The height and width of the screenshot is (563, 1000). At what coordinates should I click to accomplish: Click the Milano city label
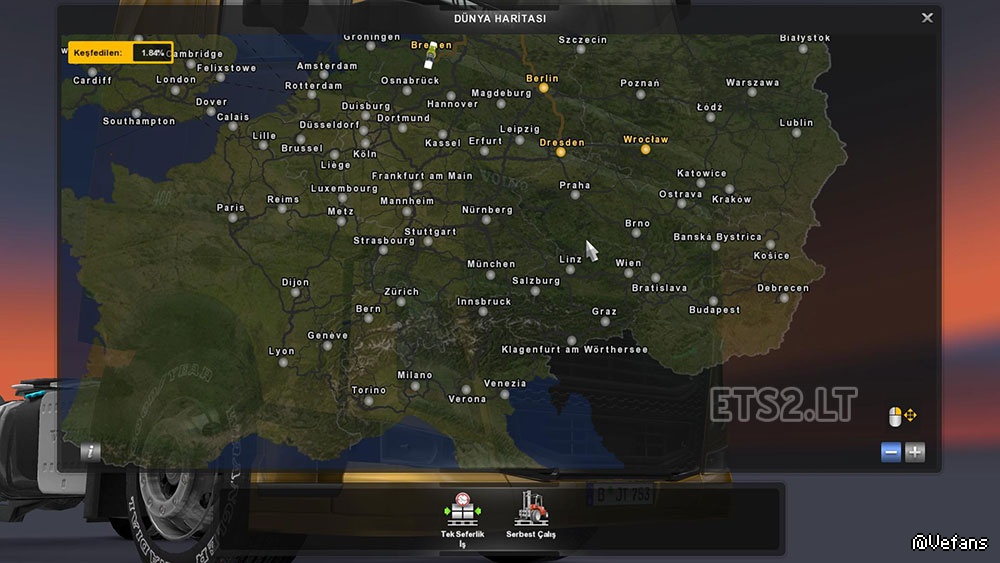coord(415,375)
